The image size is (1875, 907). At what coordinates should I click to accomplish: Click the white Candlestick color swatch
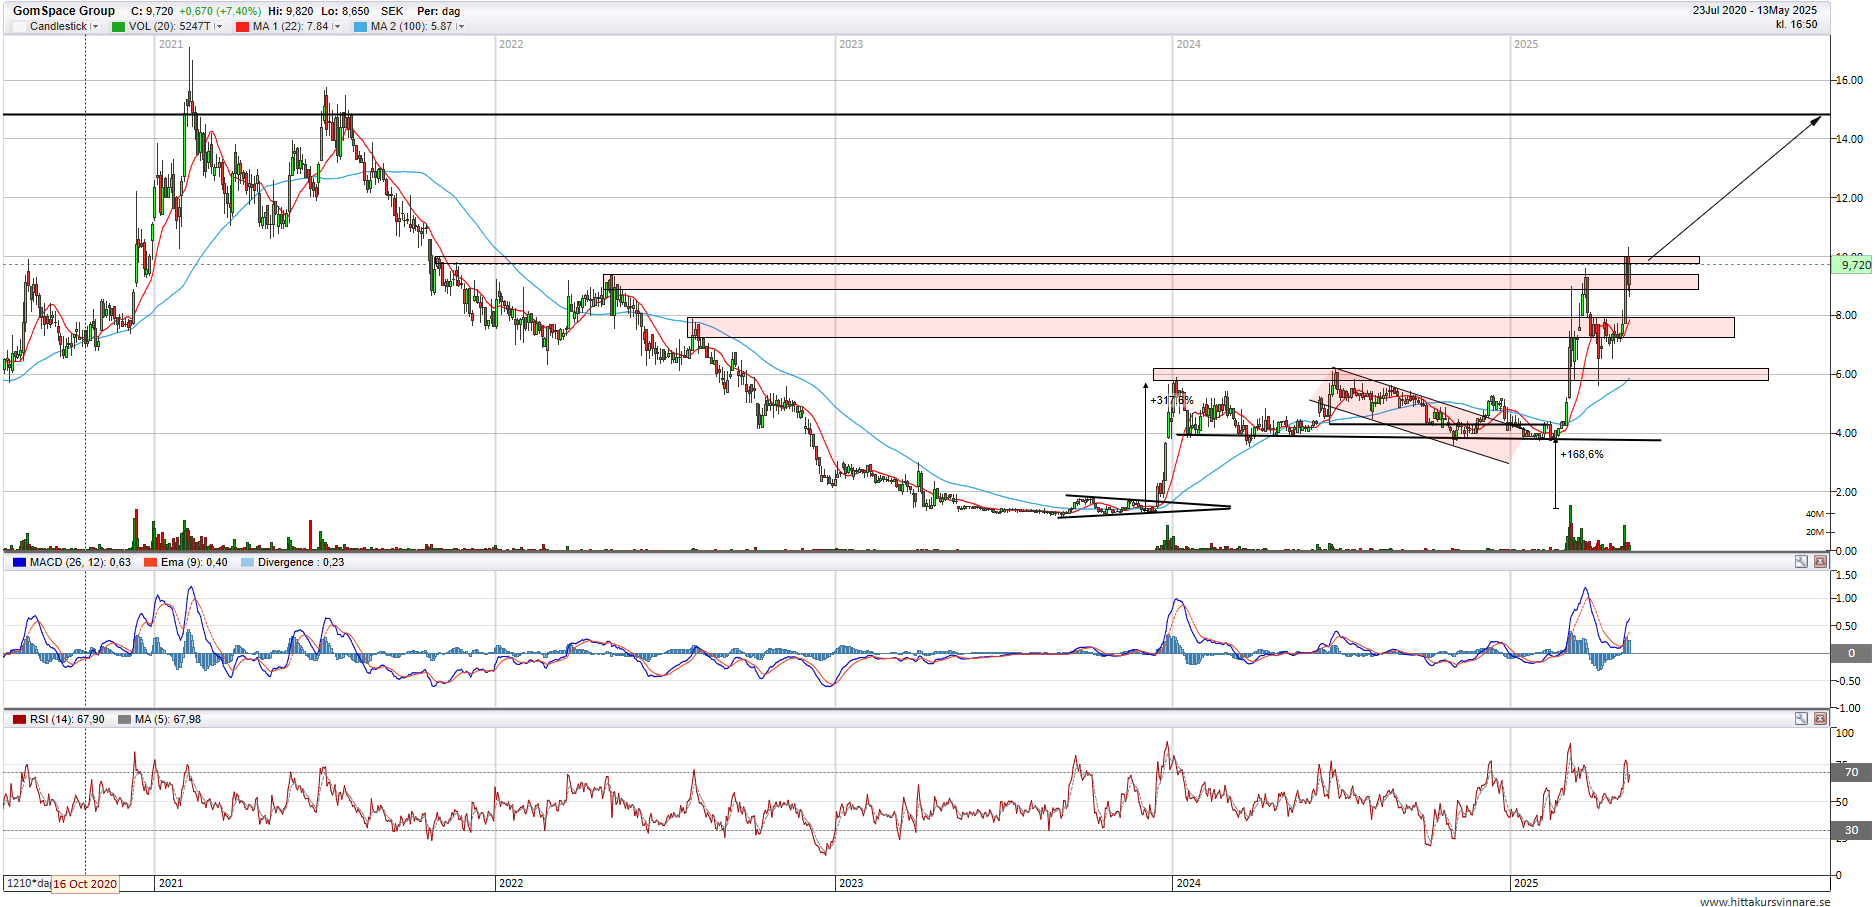point(19,27)
